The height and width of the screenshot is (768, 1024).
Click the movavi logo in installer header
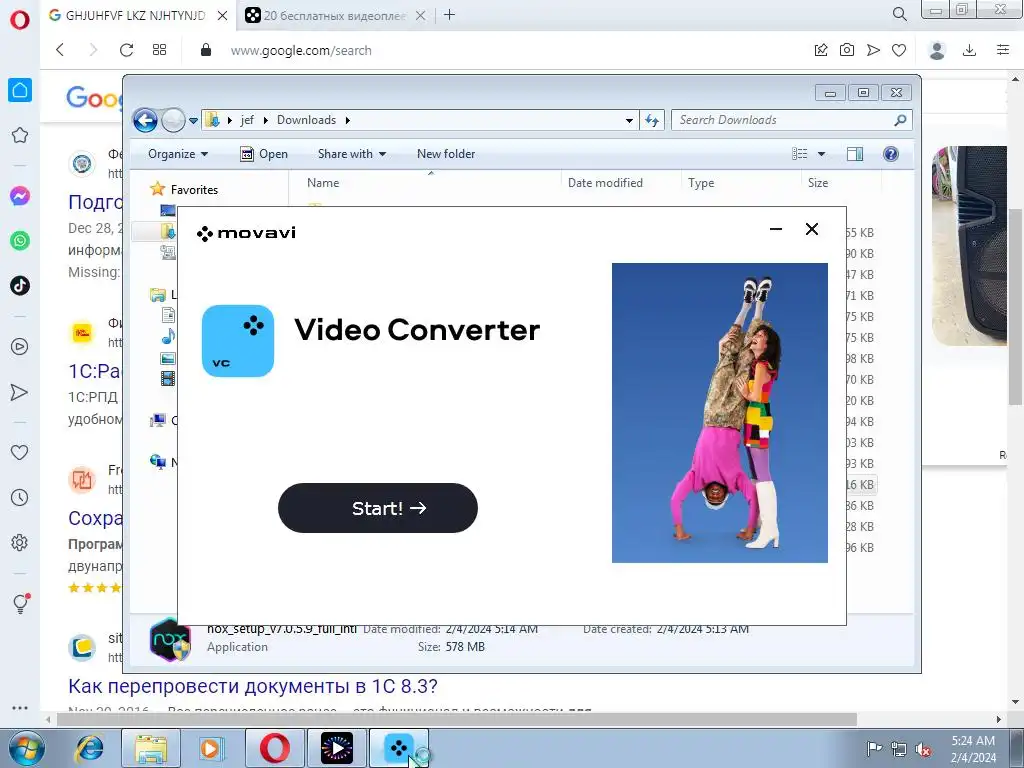246,233
